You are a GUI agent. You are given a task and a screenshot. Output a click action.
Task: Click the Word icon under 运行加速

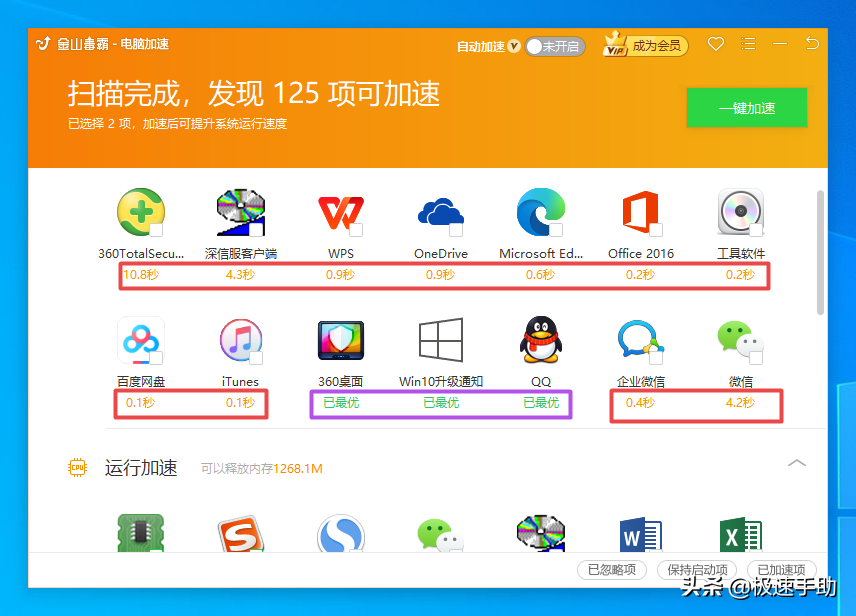(640, 535)
